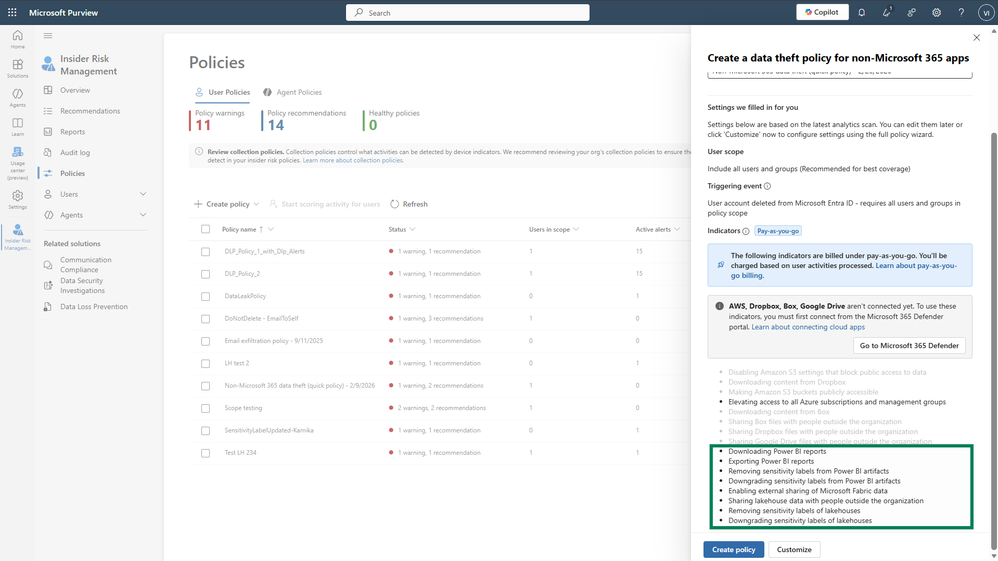Open the Copilot button
Screen dimensions: 998x561
[822, 12]
